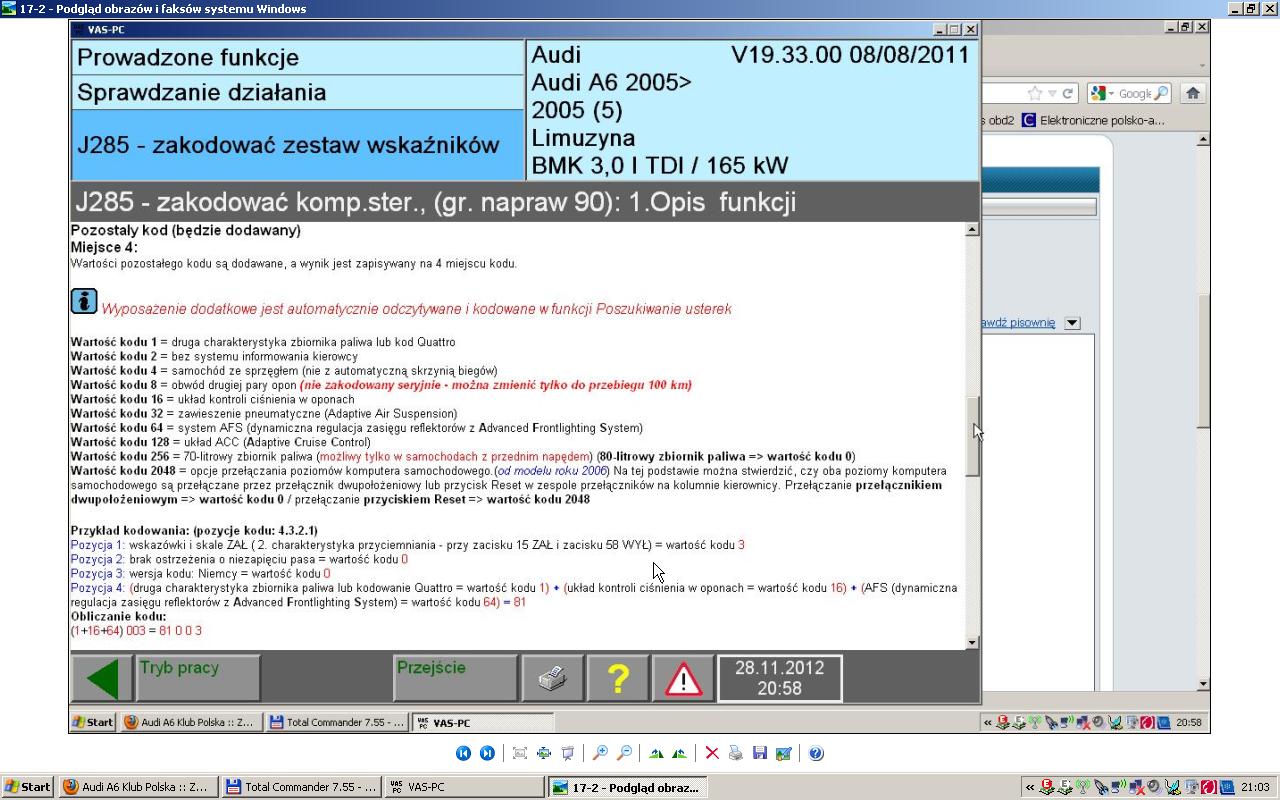Select the Sprawdzanie działania row
Image resolution: width=1280 pixels, height=800 pixels.
click(298, 92)
